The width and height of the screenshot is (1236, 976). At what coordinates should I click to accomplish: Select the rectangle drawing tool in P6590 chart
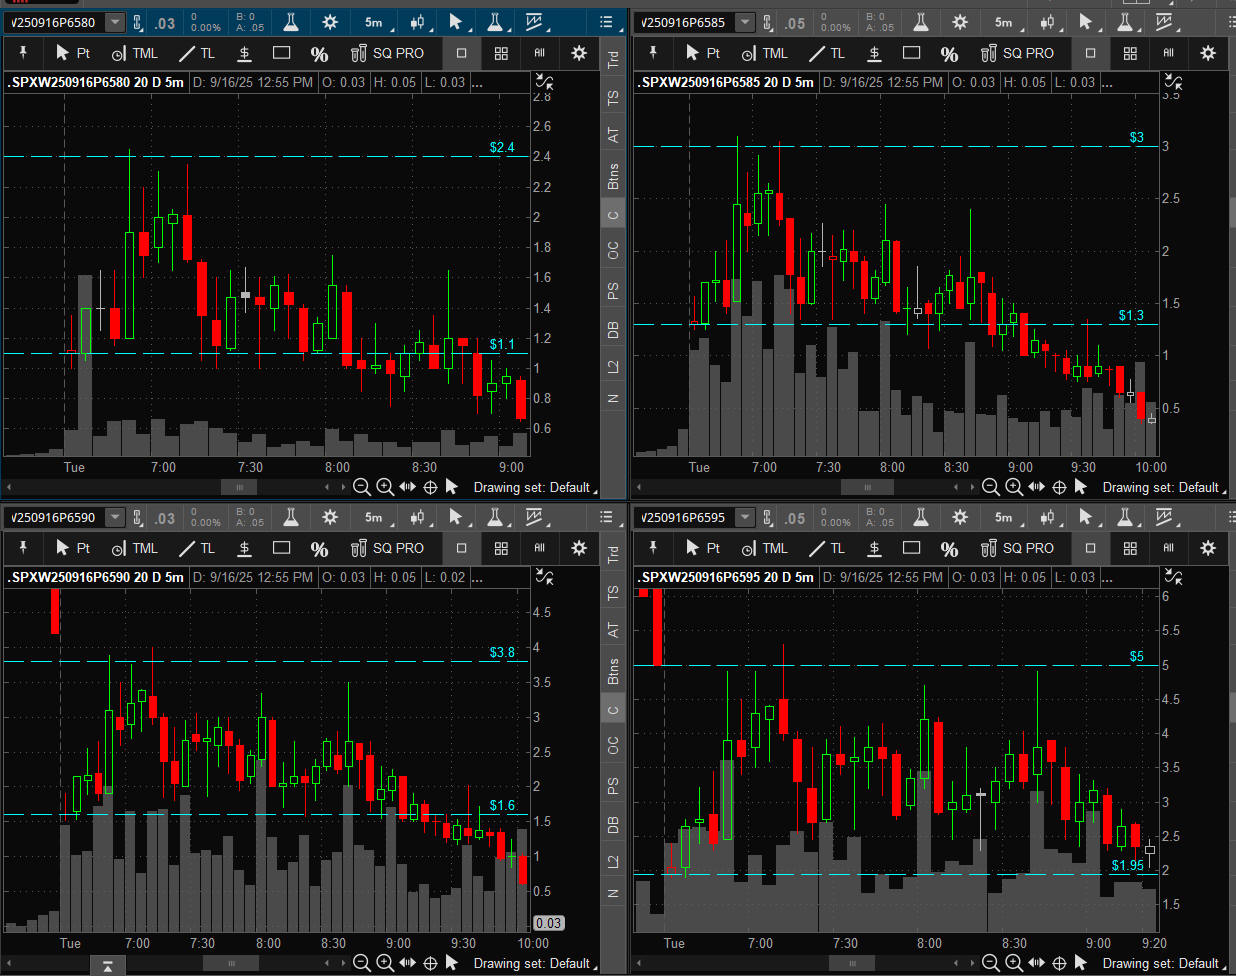click(x=282, y=548)
